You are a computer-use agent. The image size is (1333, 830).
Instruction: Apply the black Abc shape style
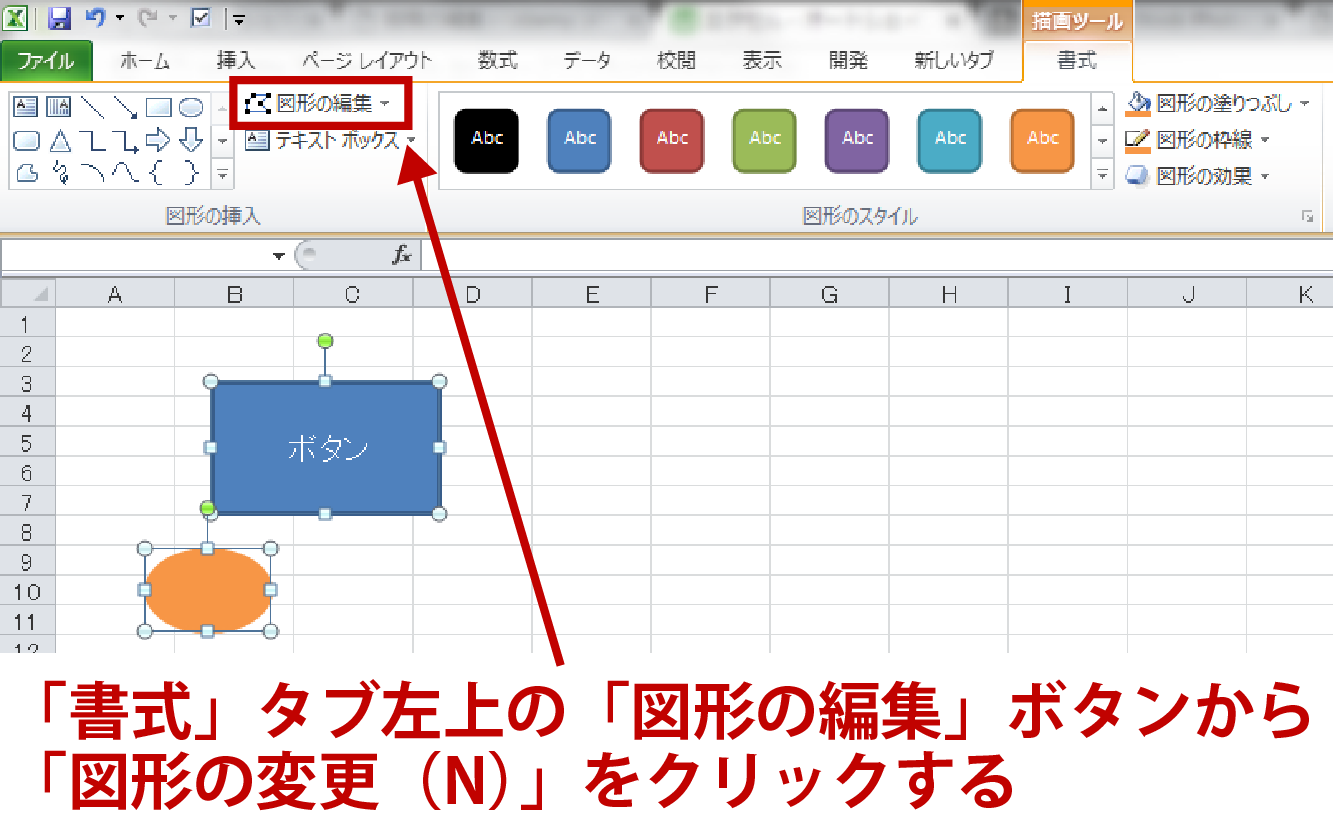pyautogui.click(x=487, y=140)
